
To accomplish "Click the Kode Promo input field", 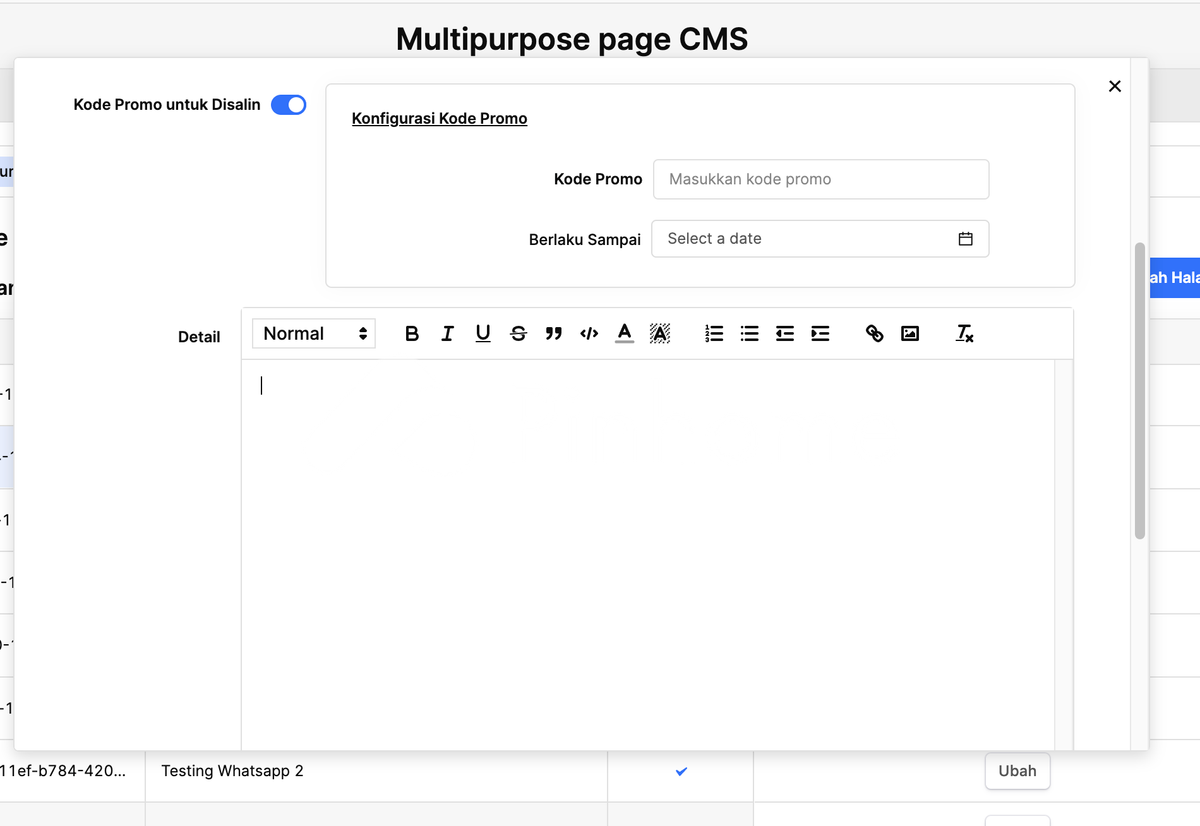I will (821, 179).
